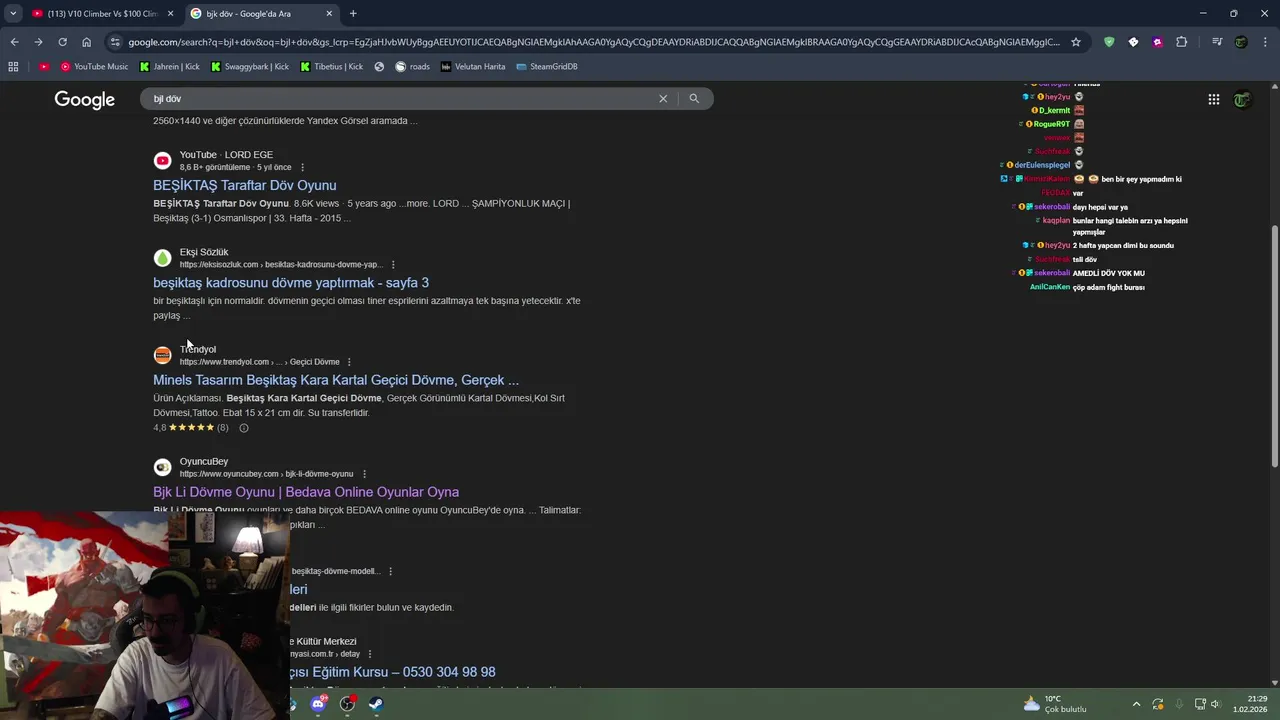
Task: Open a new browser tab
Action: pos(353,13)
